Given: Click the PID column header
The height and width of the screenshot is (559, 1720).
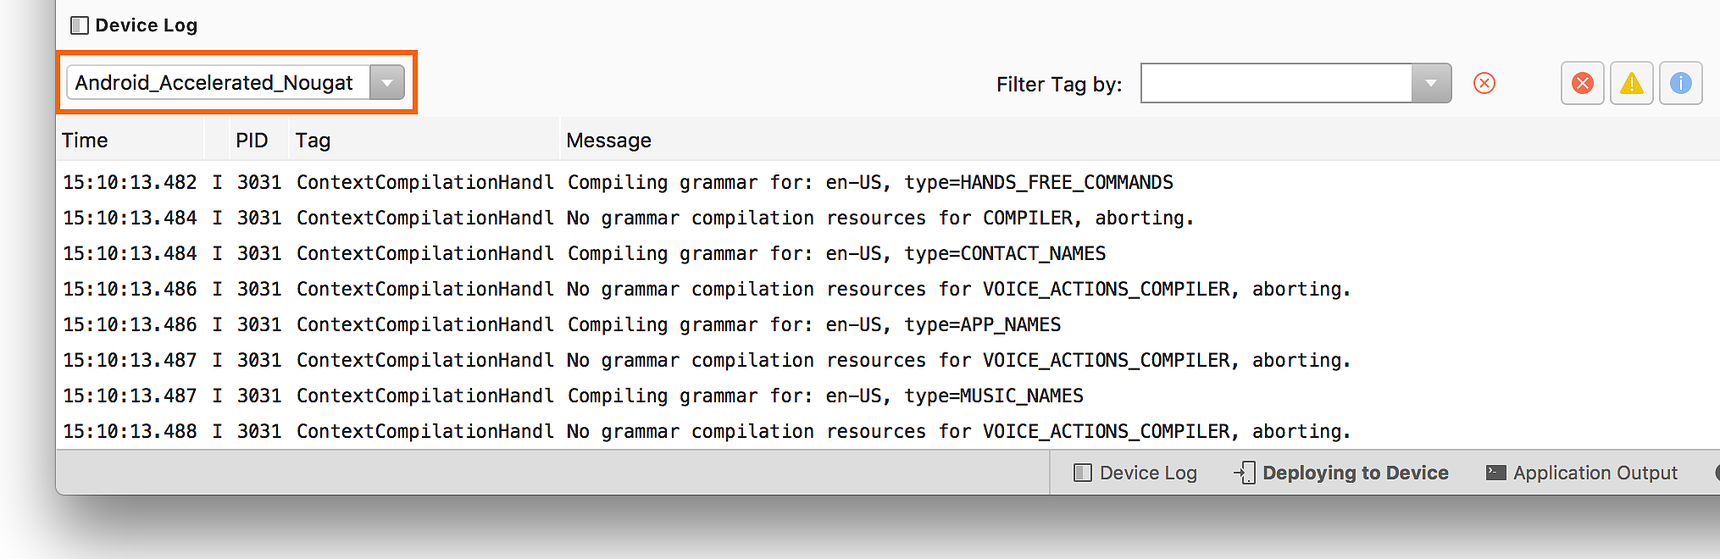Looking at the screenshot, I should click(252, 140).
